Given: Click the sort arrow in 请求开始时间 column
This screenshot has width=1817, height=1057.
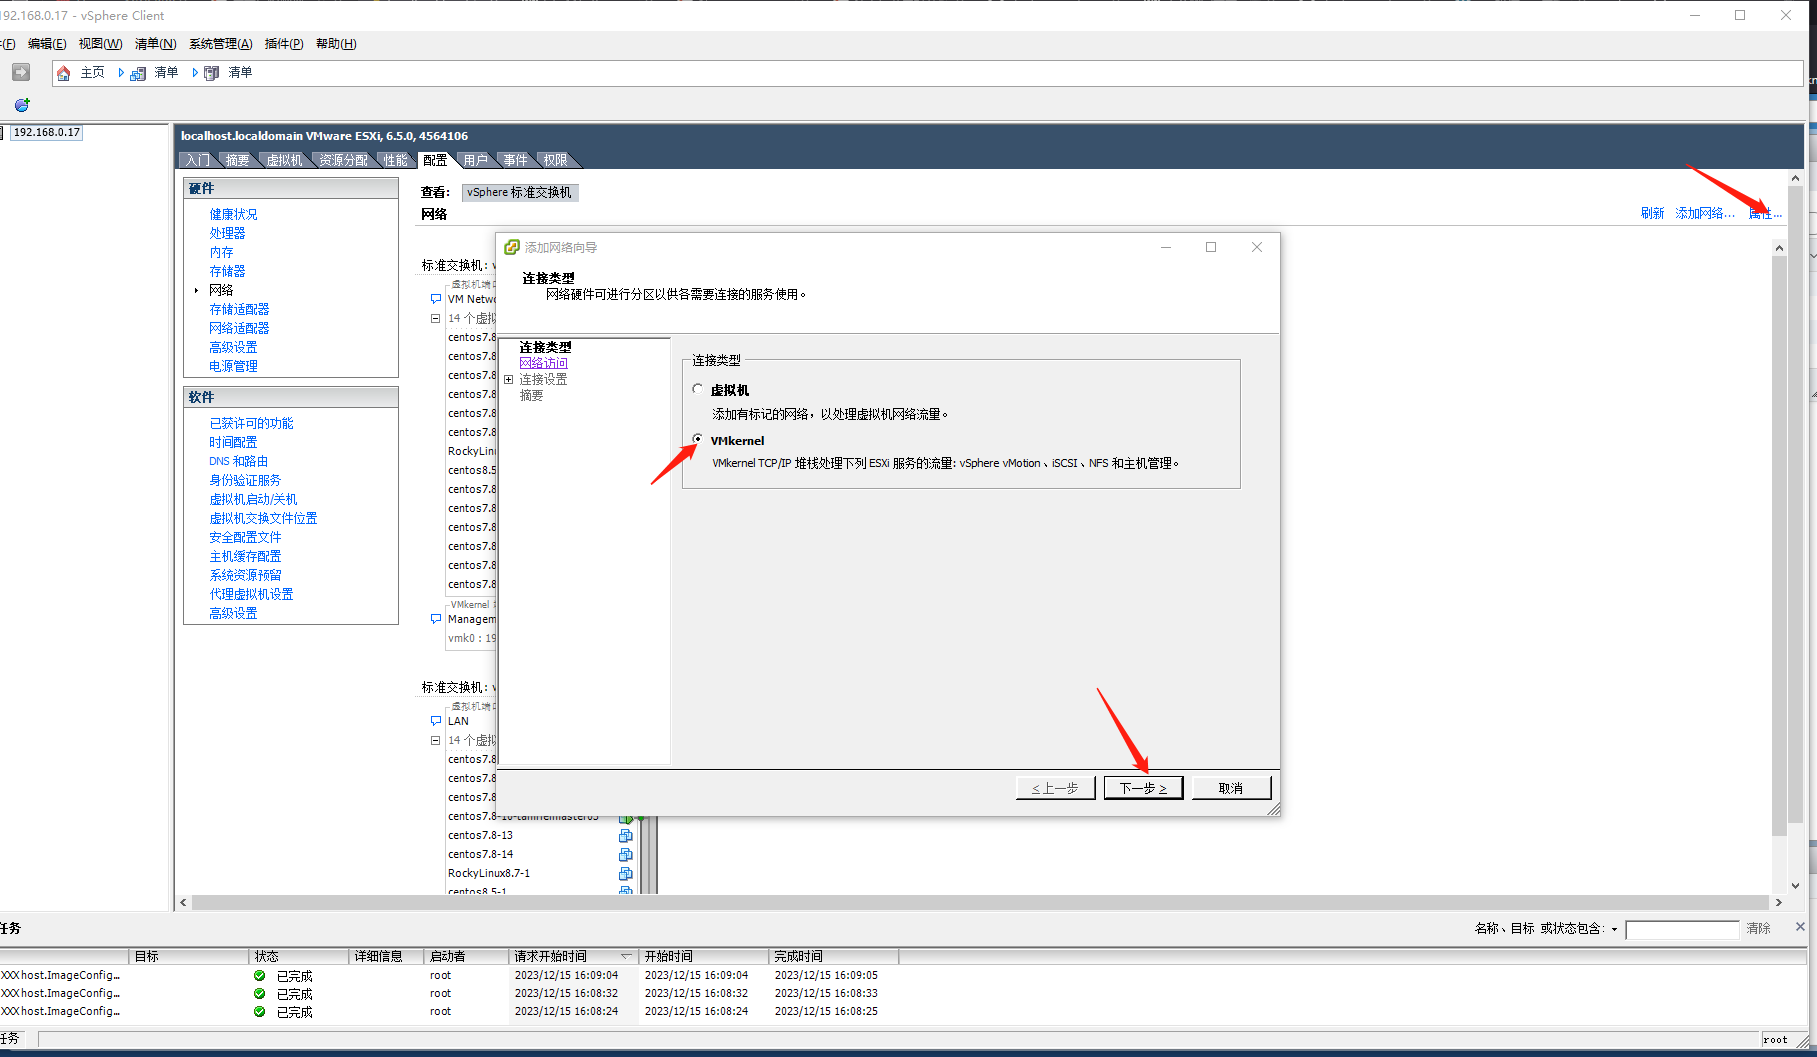Looking at the screenshot, I should pyautogui.click(x=626, y=956).
